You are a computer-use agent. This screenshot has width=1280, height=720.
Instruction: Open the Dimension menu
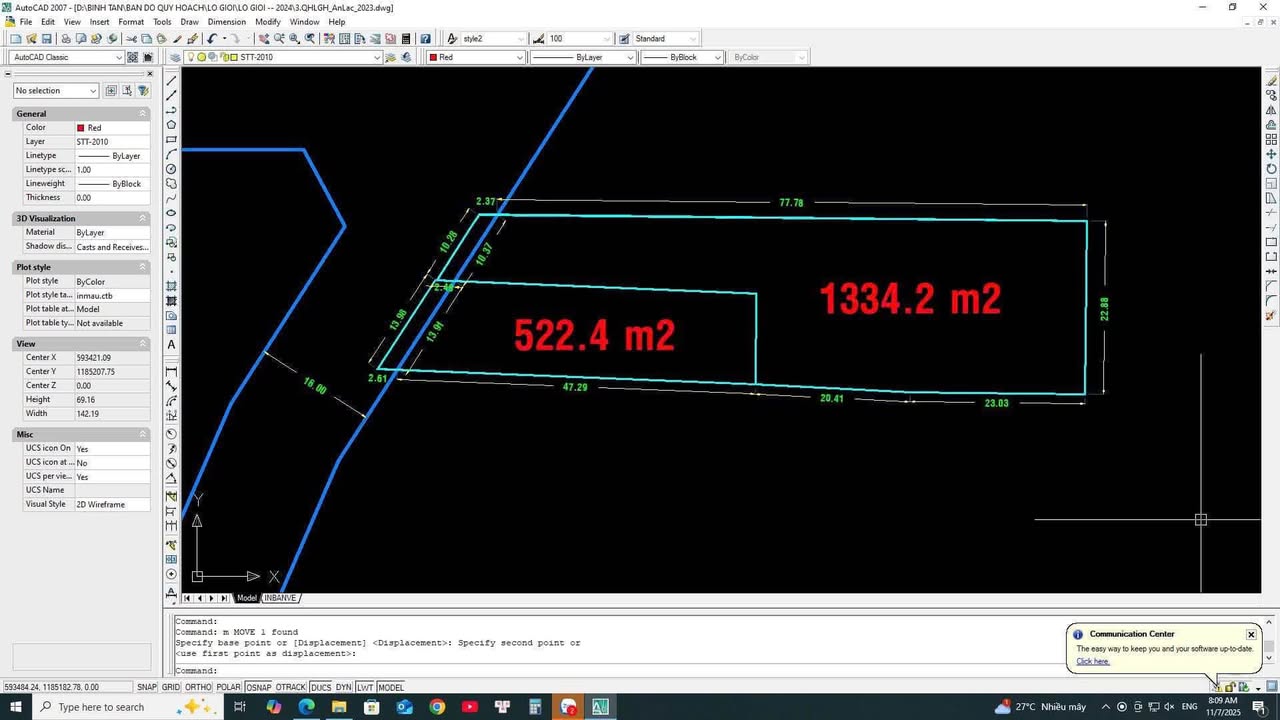tap(226, 21)
